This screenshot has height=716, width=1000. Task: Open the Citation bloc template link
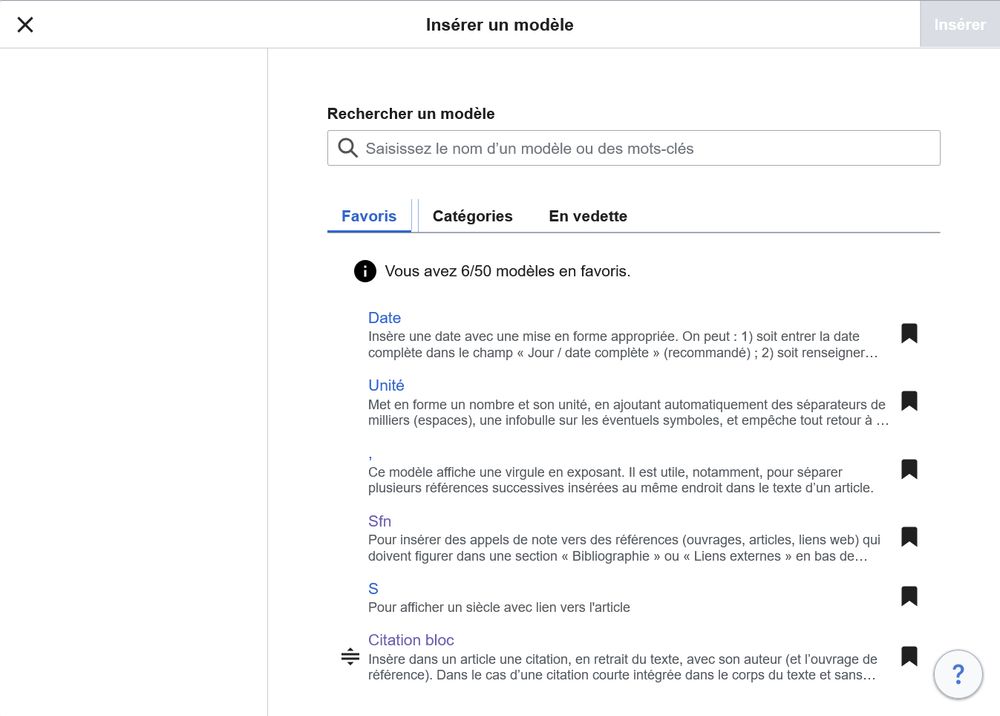pyautogui.click(x=411, y=639)
